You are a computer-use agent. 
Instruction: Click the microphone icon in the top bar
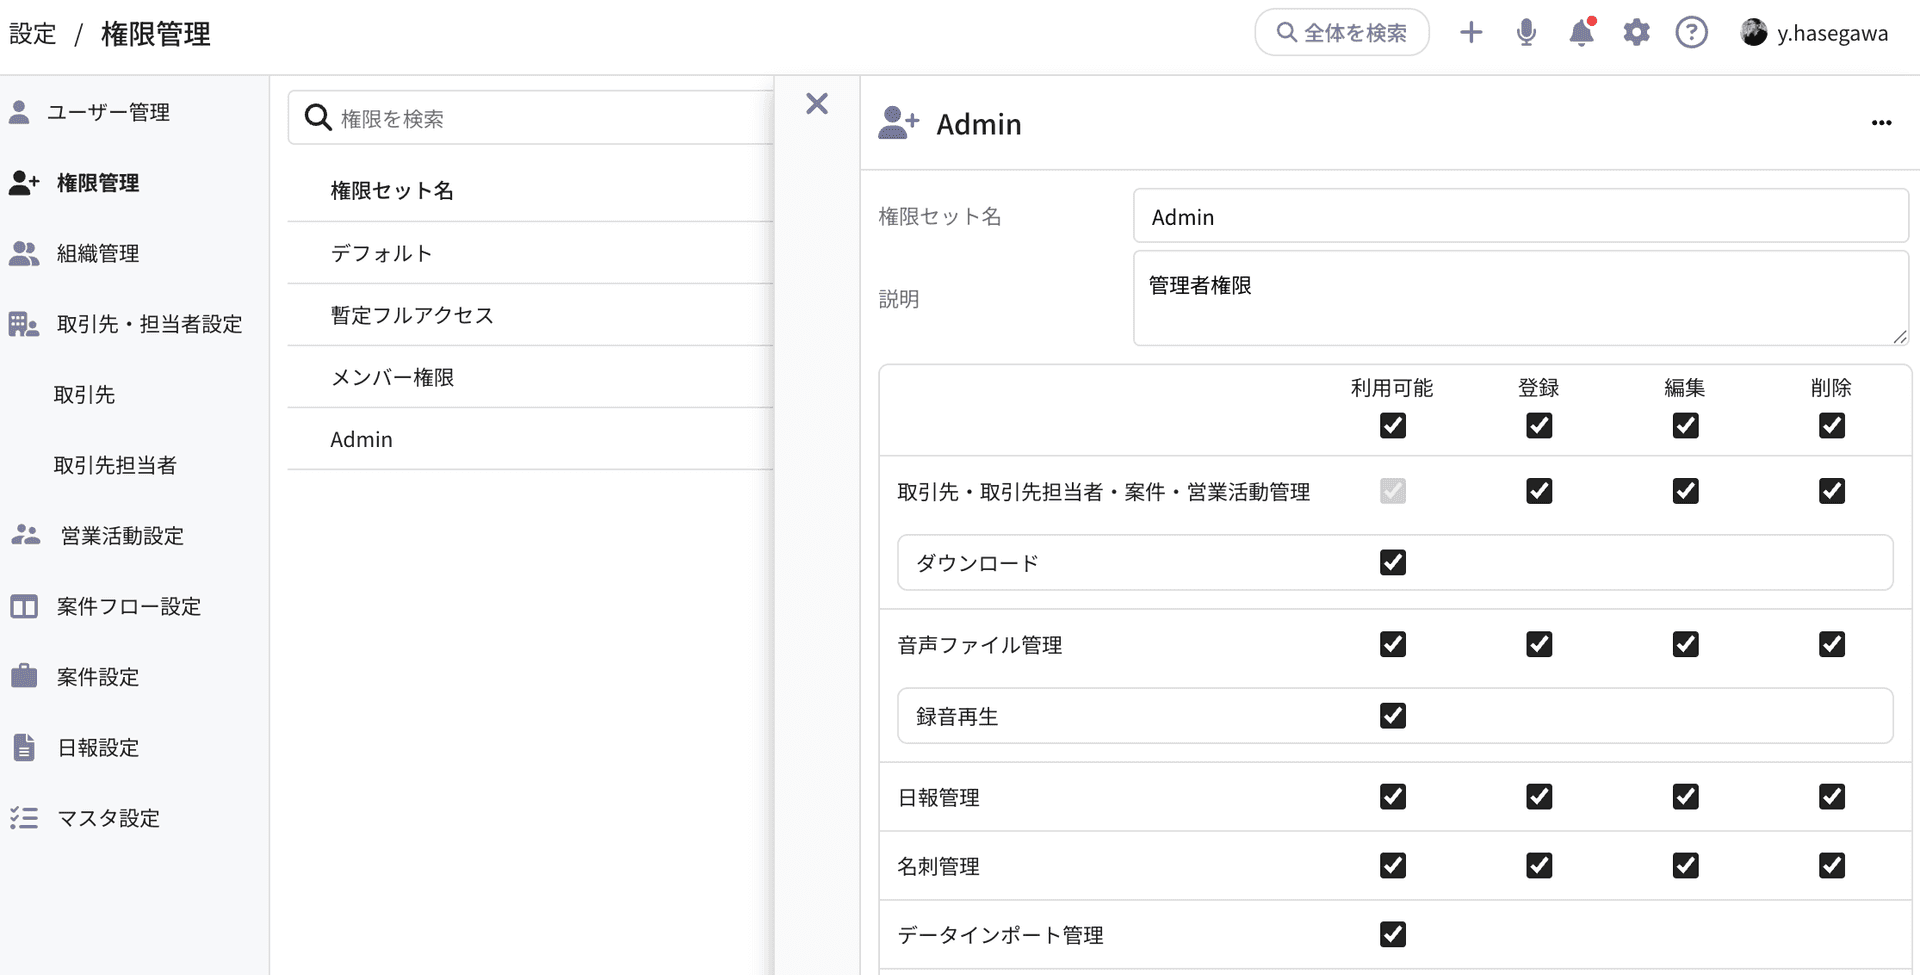[1526, 32]
